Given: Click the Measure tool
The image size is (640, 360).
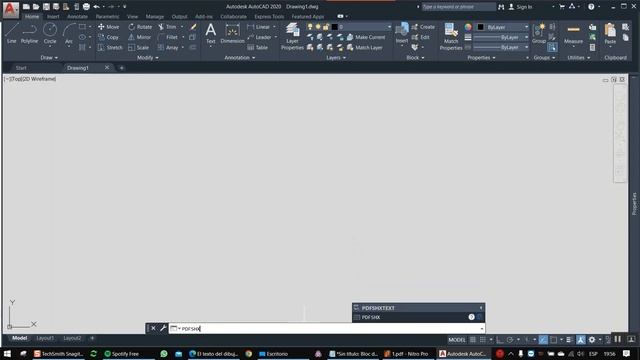Looking at the screenshot, I should tap(573, 33).
